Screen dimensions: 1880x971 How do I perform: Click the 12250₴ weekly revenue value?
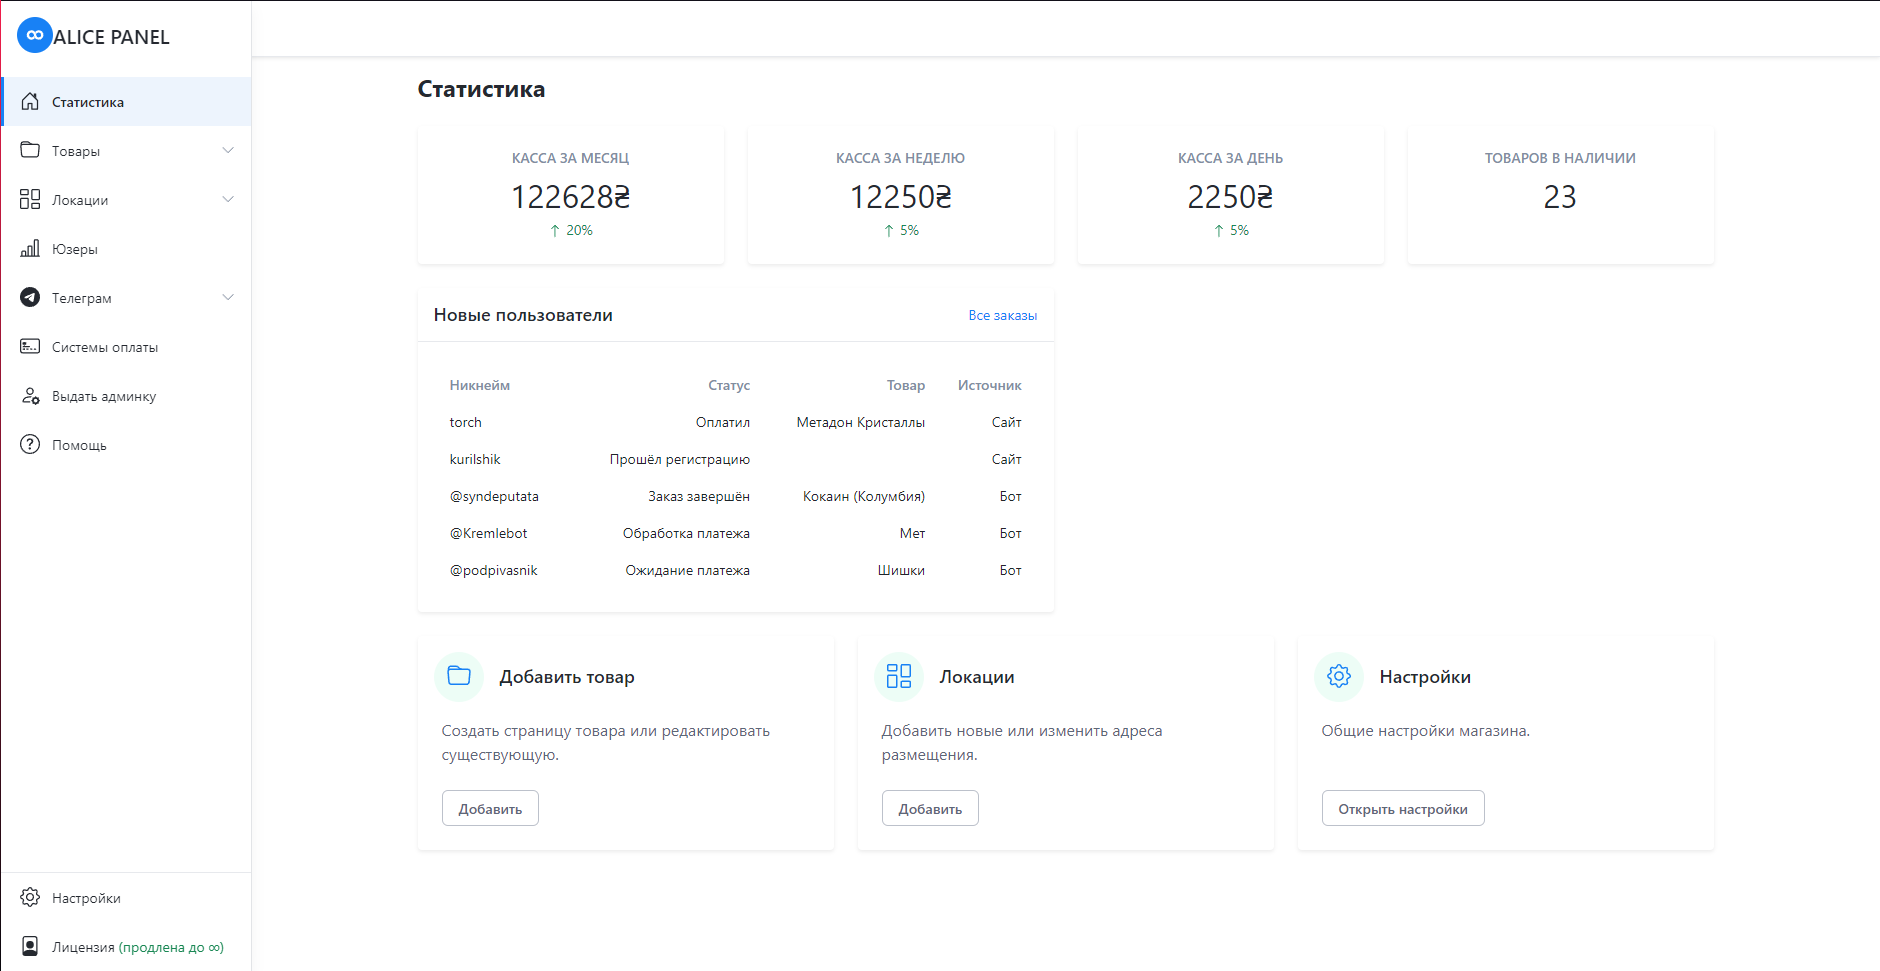[901, 197]
